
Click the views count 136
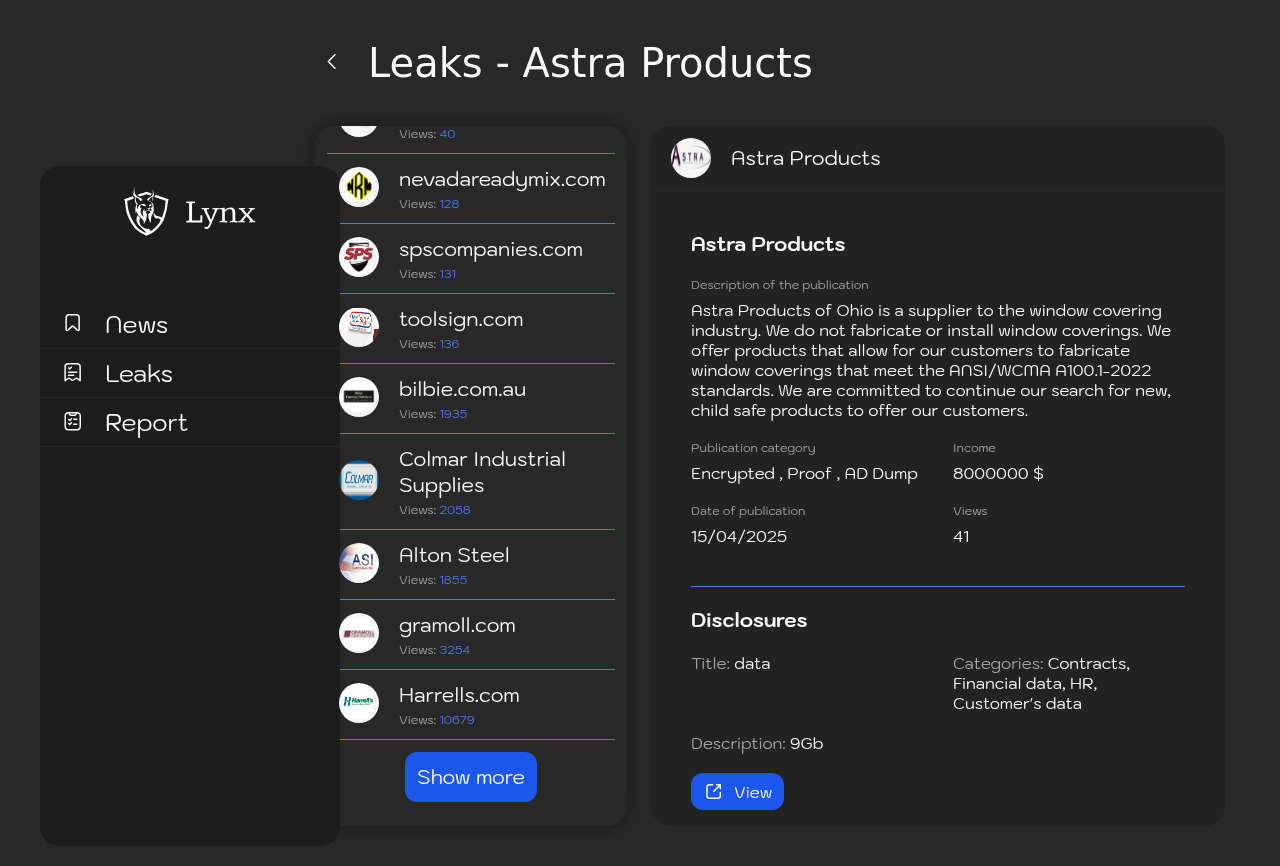click(449, 344)
